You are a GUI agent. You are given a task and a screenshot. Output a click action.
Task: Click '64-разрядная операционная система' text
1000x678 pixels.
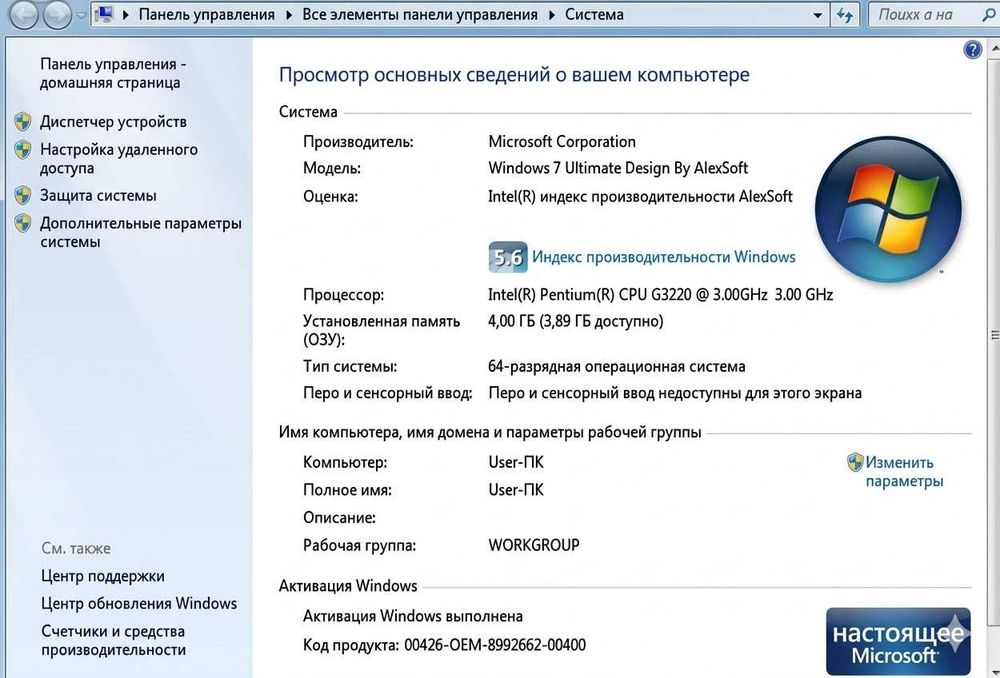(617, 367)
